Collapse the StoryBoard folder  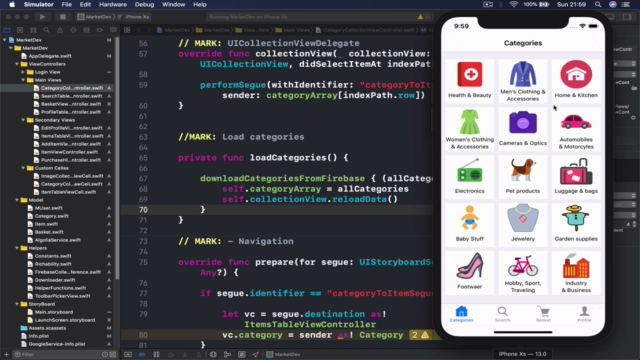click(17, 304)
